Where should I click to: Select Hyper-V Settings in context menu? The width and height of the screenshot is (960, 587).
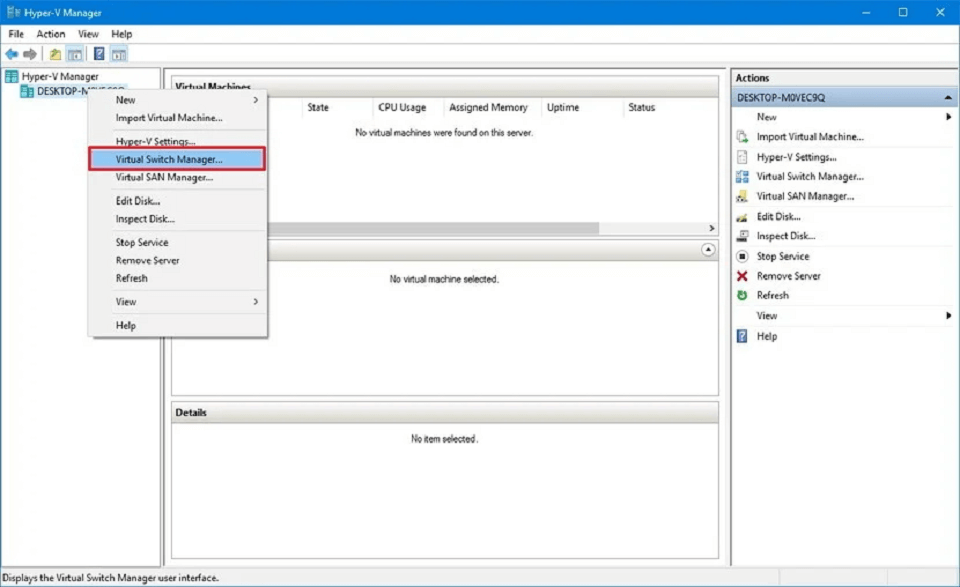(x=177, y=141)
